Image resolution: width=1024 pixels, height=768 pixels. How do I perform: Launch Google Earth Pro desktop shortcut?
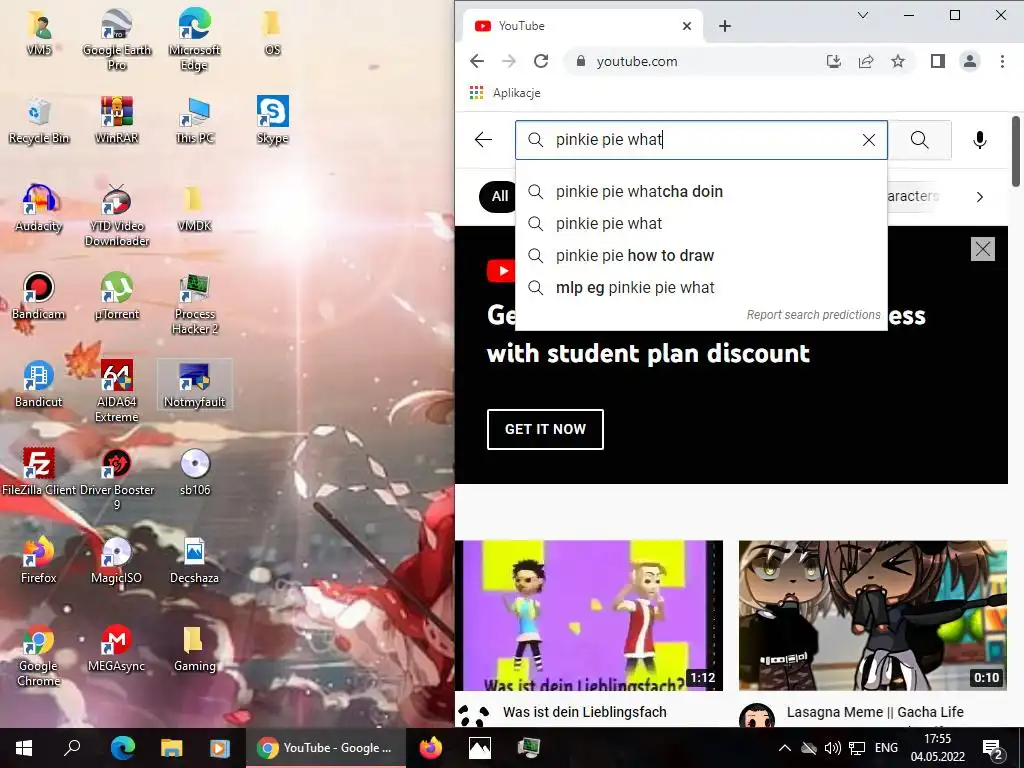click(116, 39)
